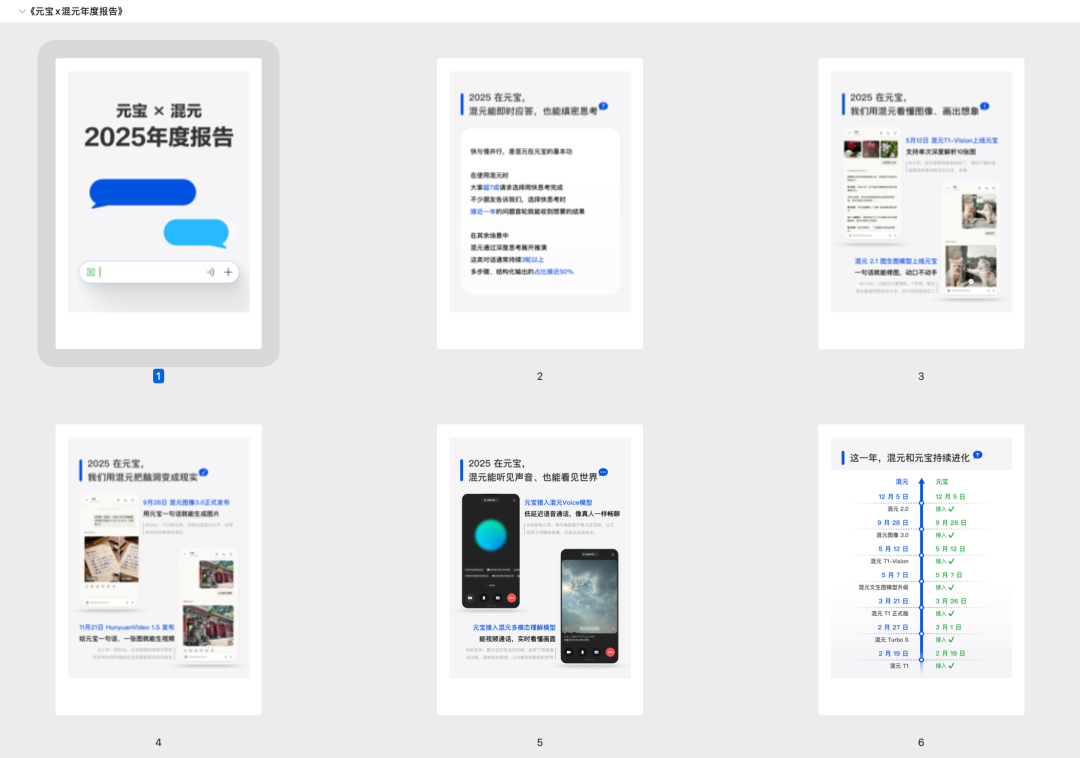Select the dark blue chat bubble on page 1
The height and width of the screenshot is (758, 1080).
tap(142, 193)
